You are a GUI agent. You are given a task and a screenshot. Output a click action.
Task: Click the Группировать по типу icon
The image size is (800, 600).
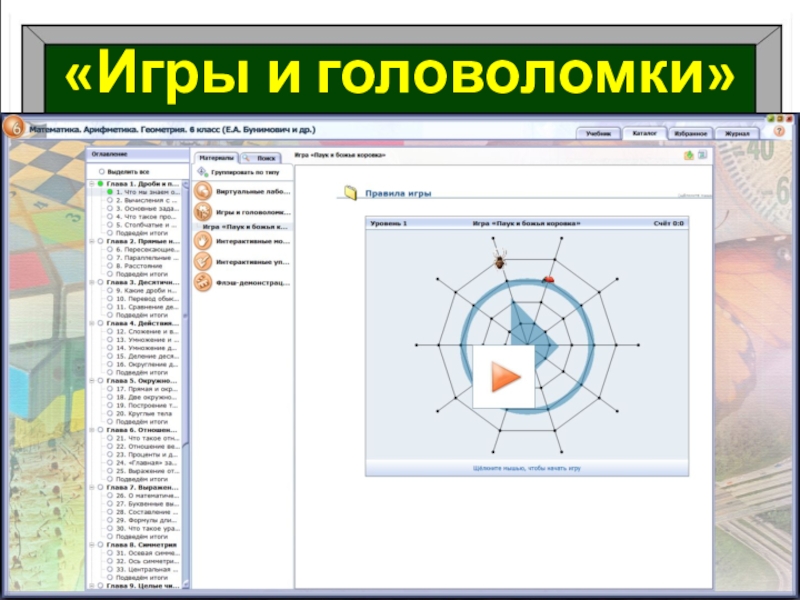(x=203, y=172)
